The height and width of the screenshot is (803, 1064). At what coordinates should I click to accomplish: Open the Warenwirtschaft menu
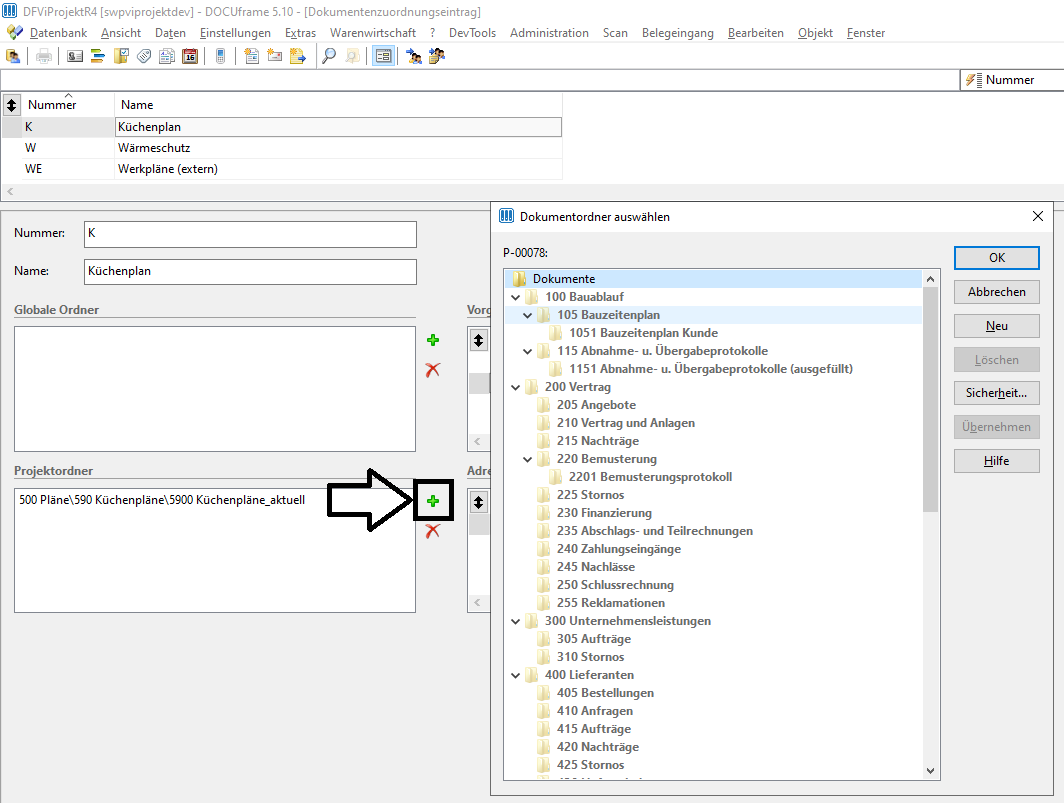(373, 33)
